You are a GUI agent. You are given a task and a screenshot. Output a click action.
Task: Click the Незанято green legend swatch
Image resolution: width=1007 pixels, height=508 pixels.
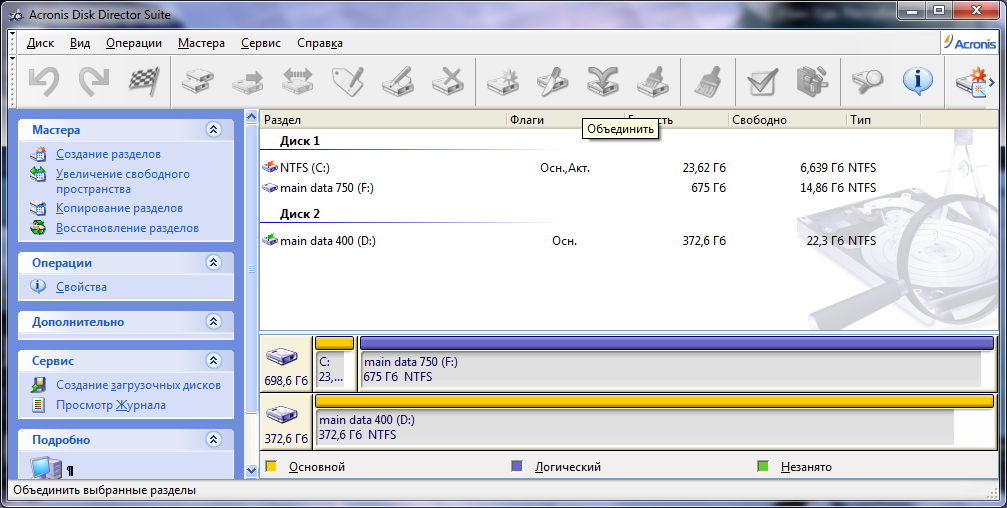763,466
